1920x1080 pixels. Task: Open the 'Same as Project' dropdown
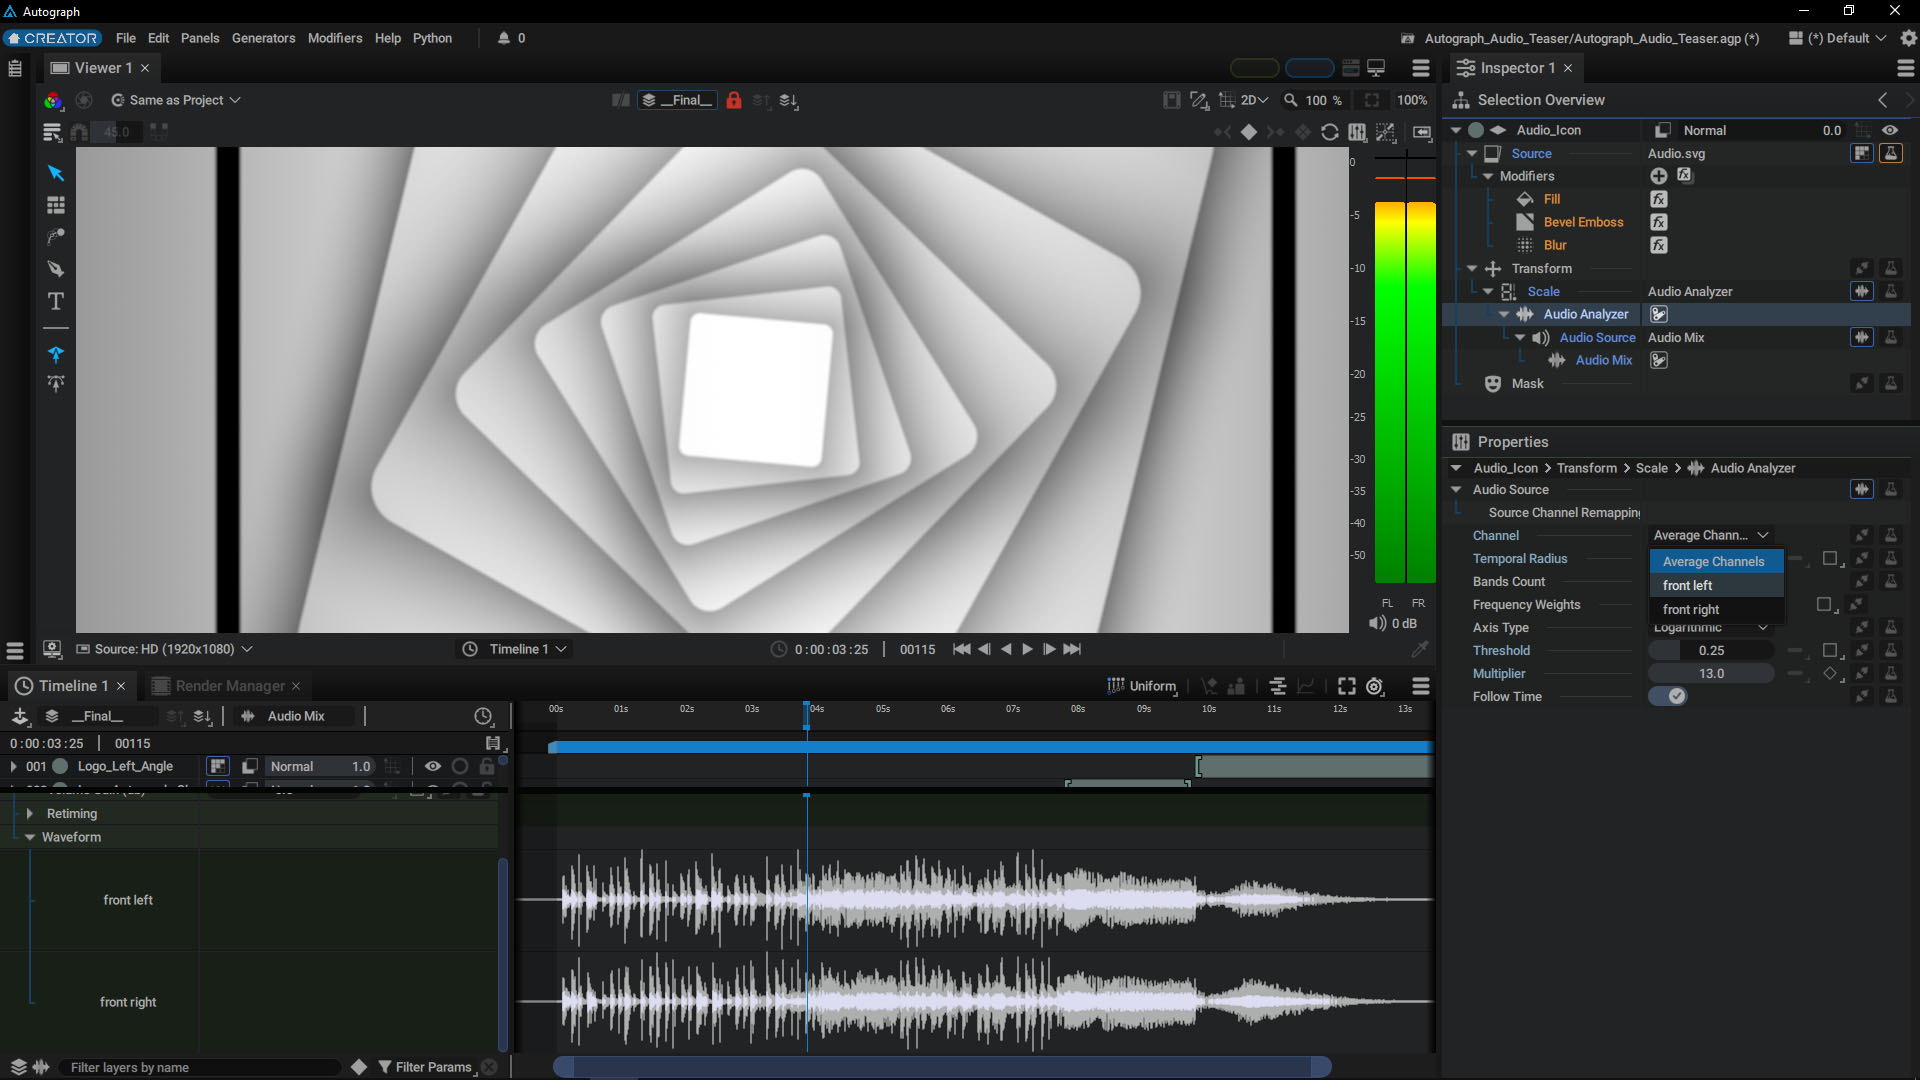[x=176, y=100]
